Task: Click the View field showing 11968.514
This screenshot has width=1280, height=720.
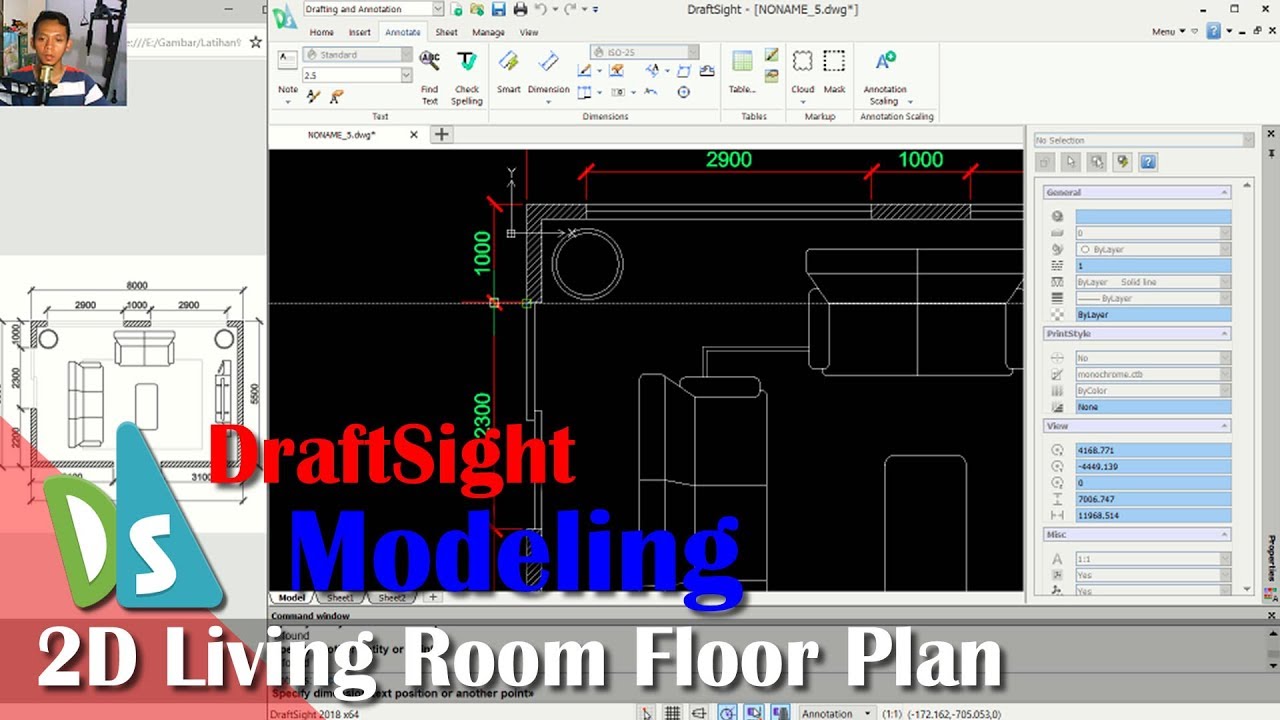Action: click(1153, 515)
